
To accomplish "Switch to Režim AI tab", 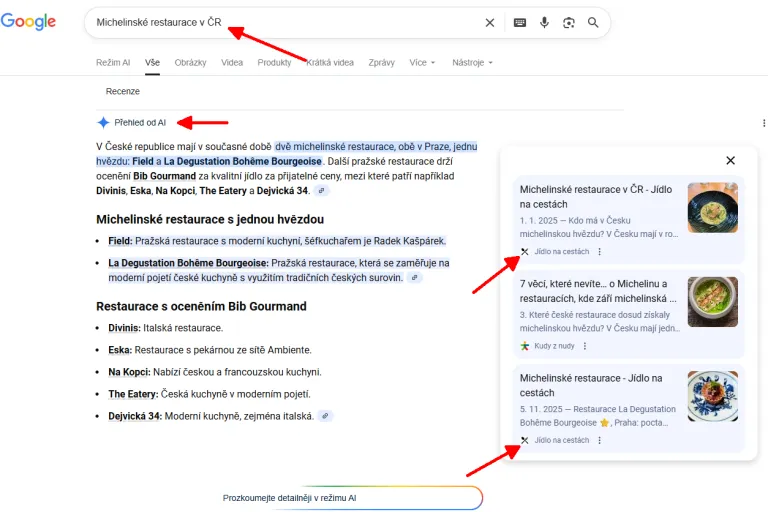I will point(113,63).
